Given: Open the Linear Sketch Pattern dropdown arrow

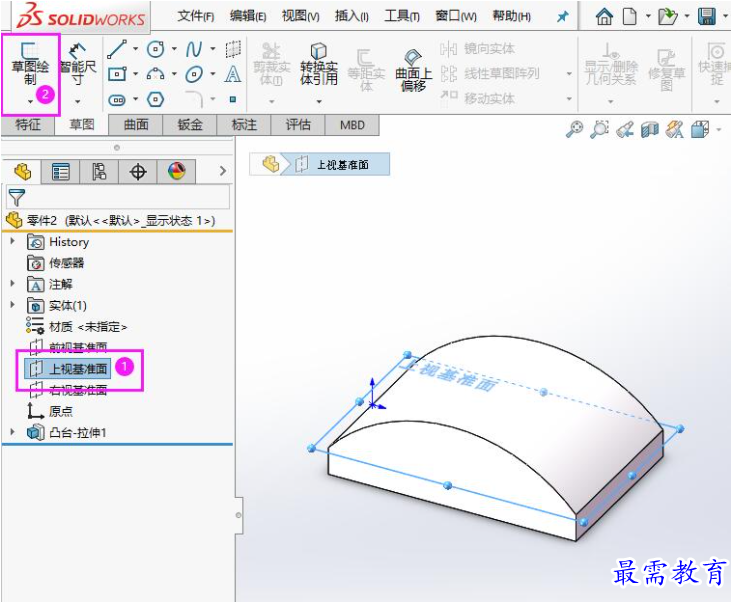Looking at the screenshot, I should pyautogui.click(x=570, y=74).
